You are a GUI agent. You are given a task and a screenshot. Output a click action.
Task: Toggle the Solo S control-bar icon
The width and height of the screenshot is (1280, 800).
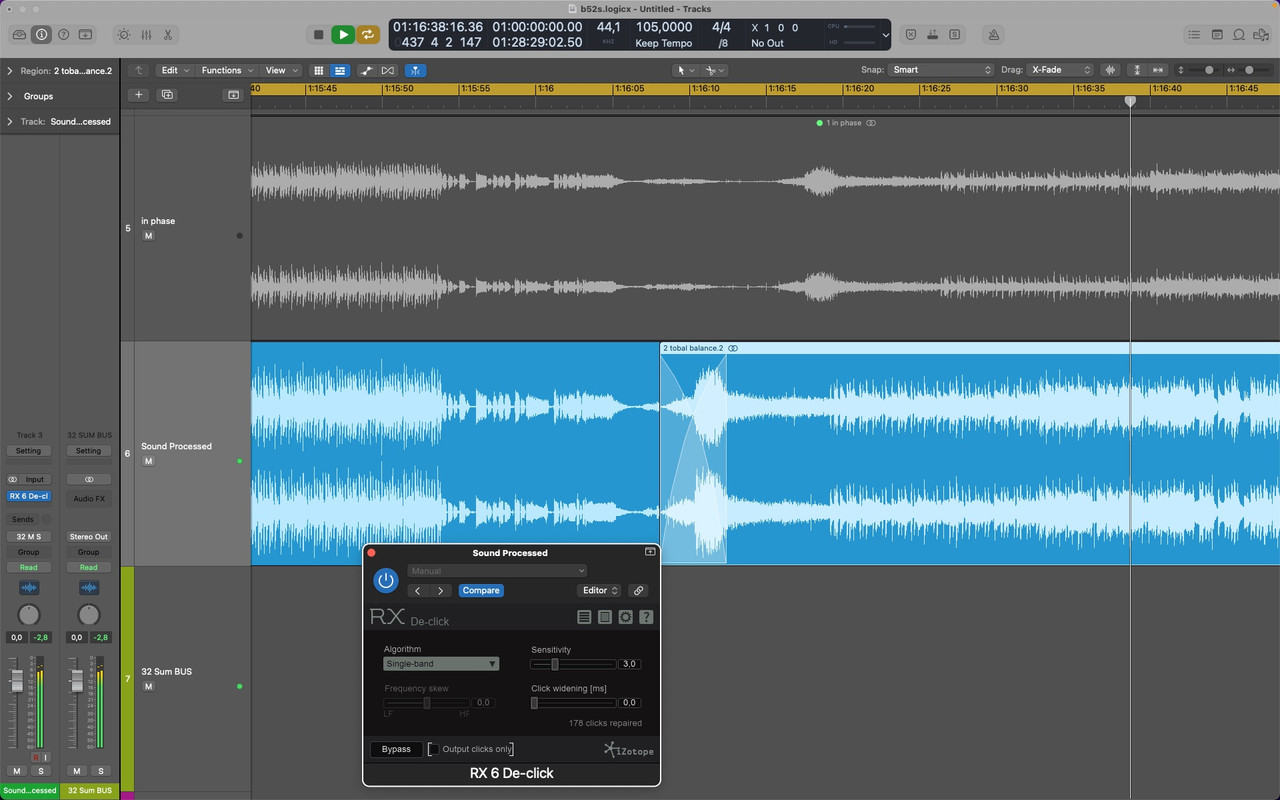click(955, 34)
